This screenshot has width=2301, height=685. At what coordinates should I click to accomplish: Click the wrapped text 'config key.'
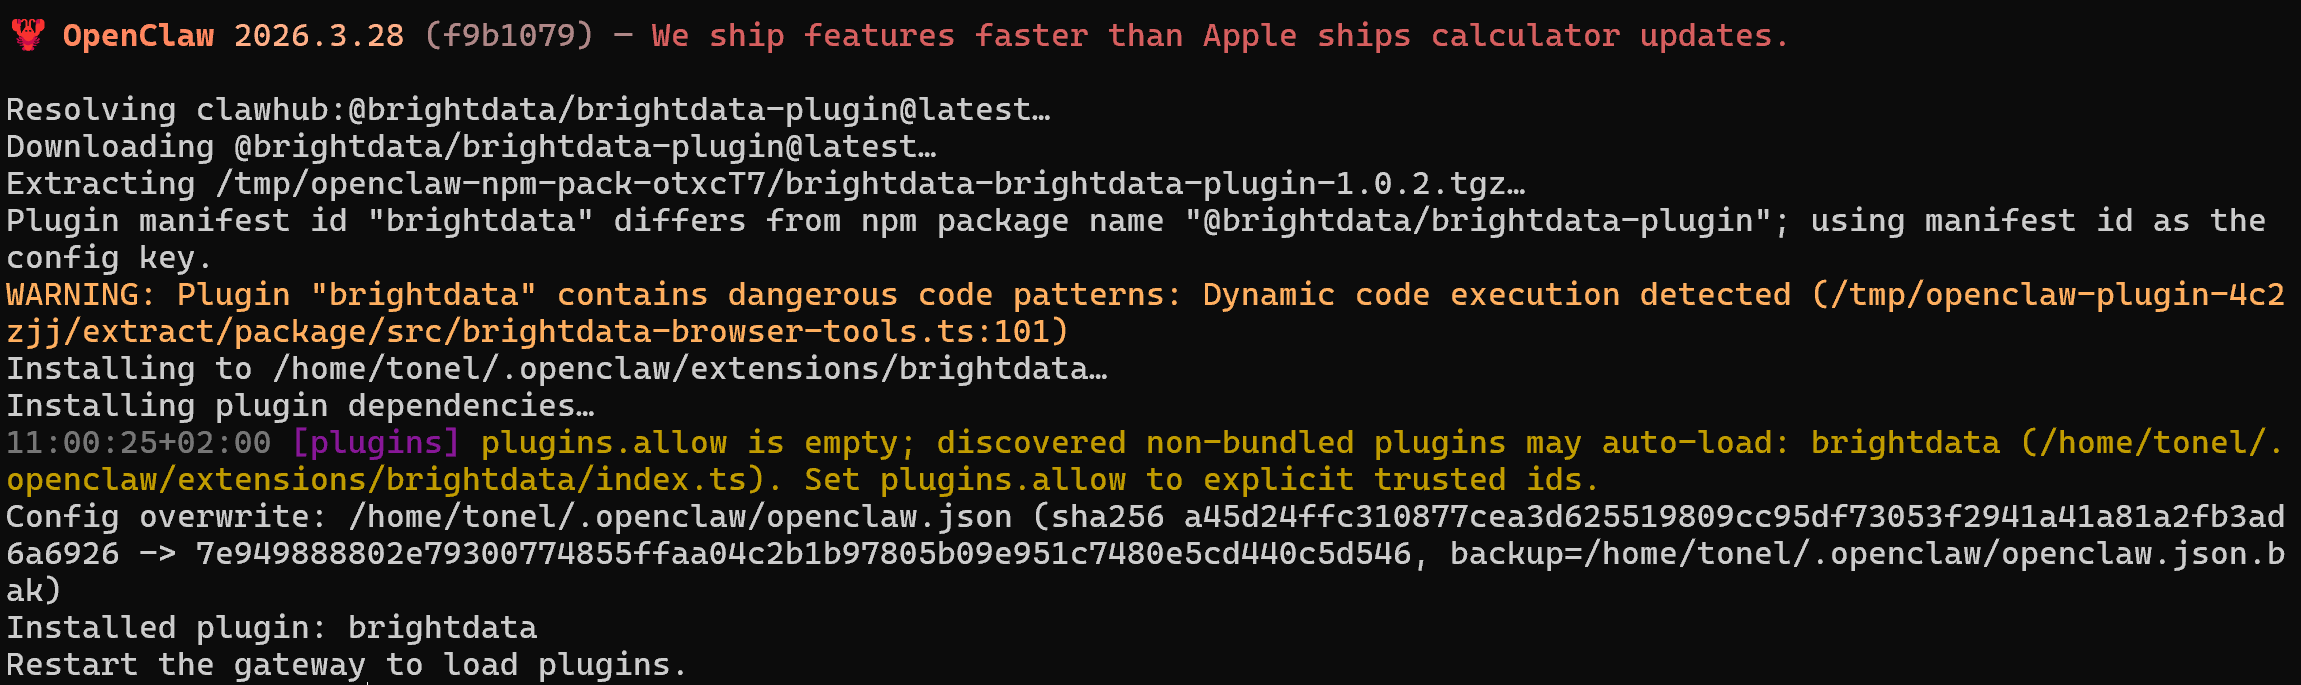109,258
